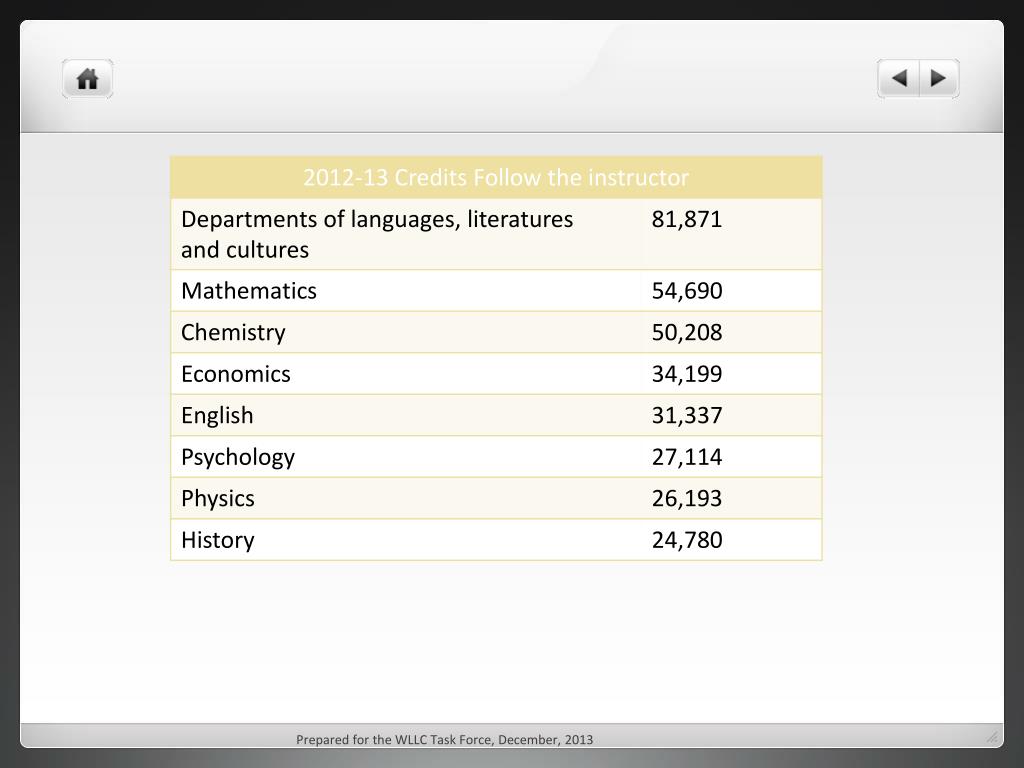Select the value 34,199
Image resolution: width=1024 pixels, height=768 pixels.
tap(687, 374)
